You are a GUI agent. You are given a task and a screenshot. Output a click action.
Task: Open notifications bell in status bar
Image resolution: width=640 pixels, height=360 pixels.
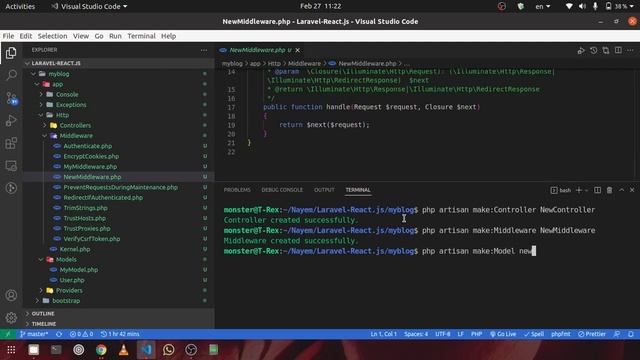(x=631, y=334)
